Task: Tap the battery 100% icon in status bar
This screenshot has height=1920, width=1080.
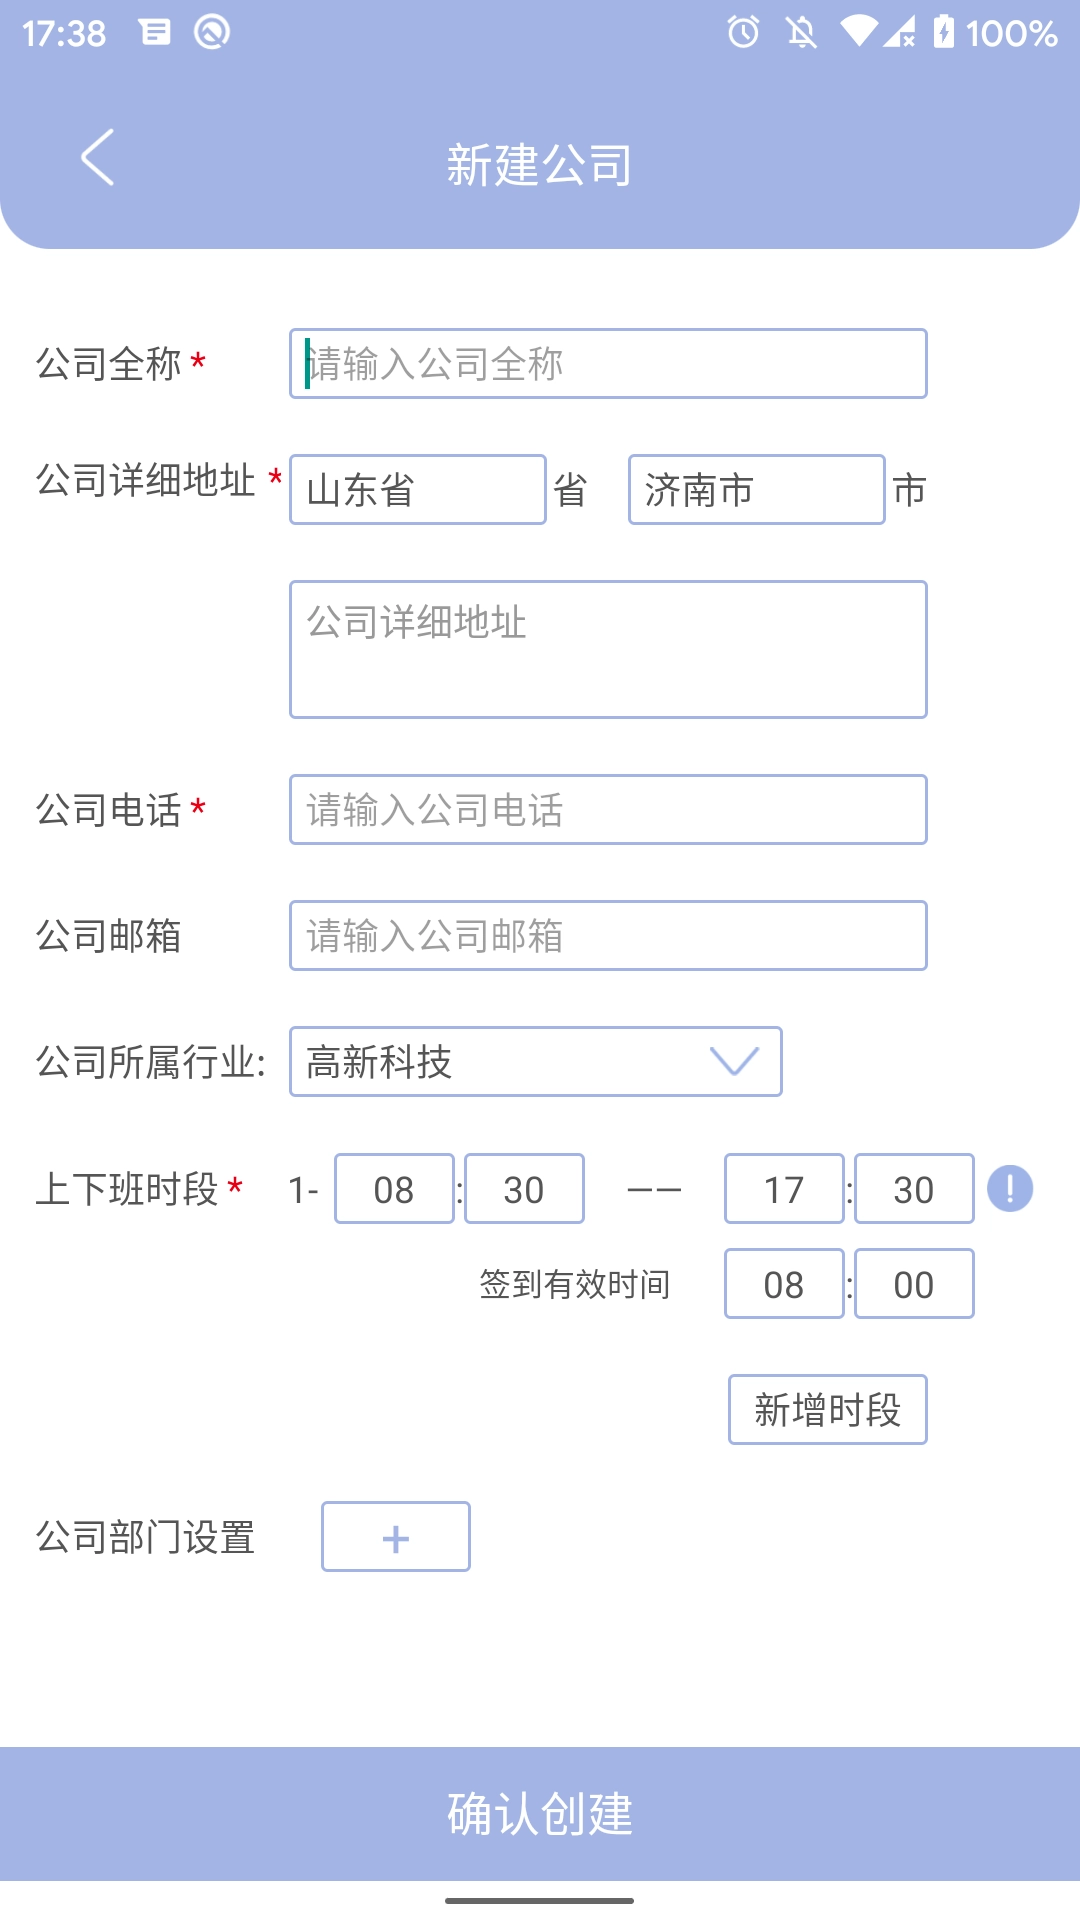Action: point(945,33)
